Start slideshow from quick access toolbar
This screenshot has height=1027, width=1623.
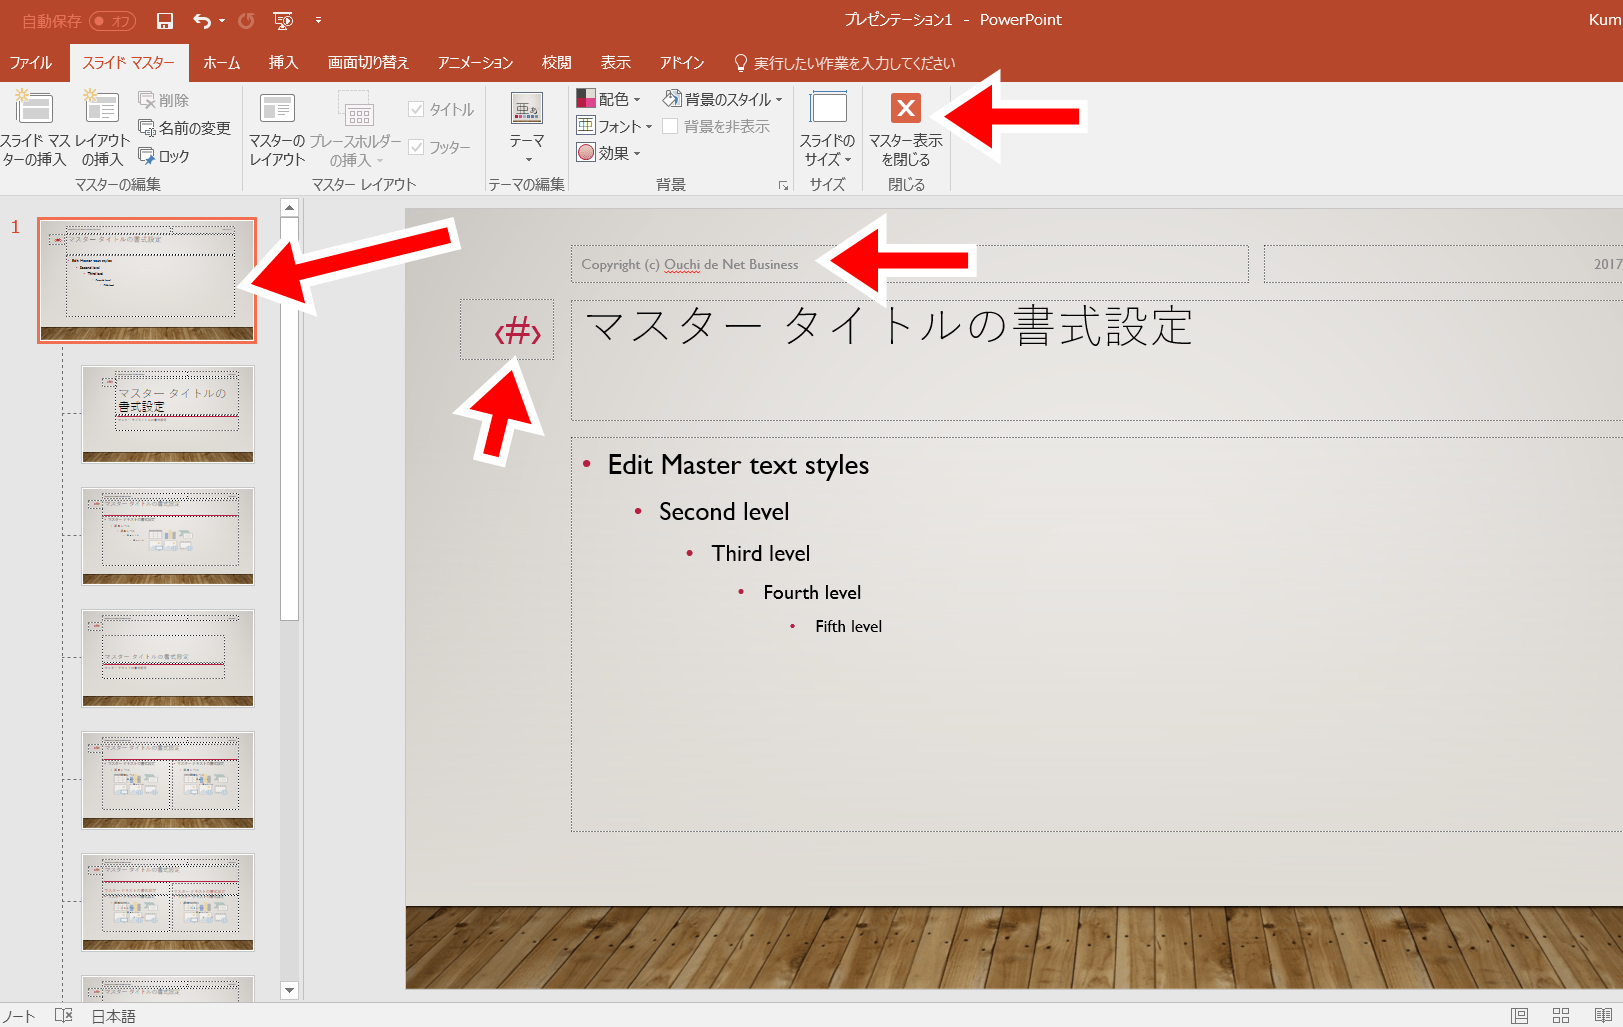click(x=283, y=20)
